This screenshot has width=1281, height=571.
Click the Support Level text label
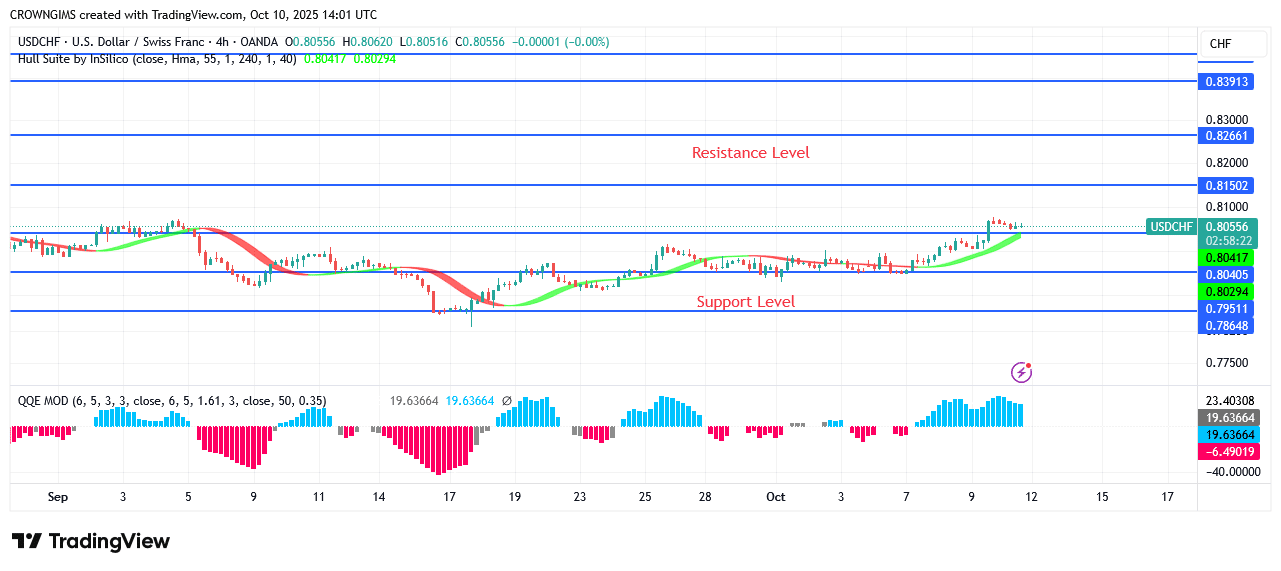click(x=745, y=301)
